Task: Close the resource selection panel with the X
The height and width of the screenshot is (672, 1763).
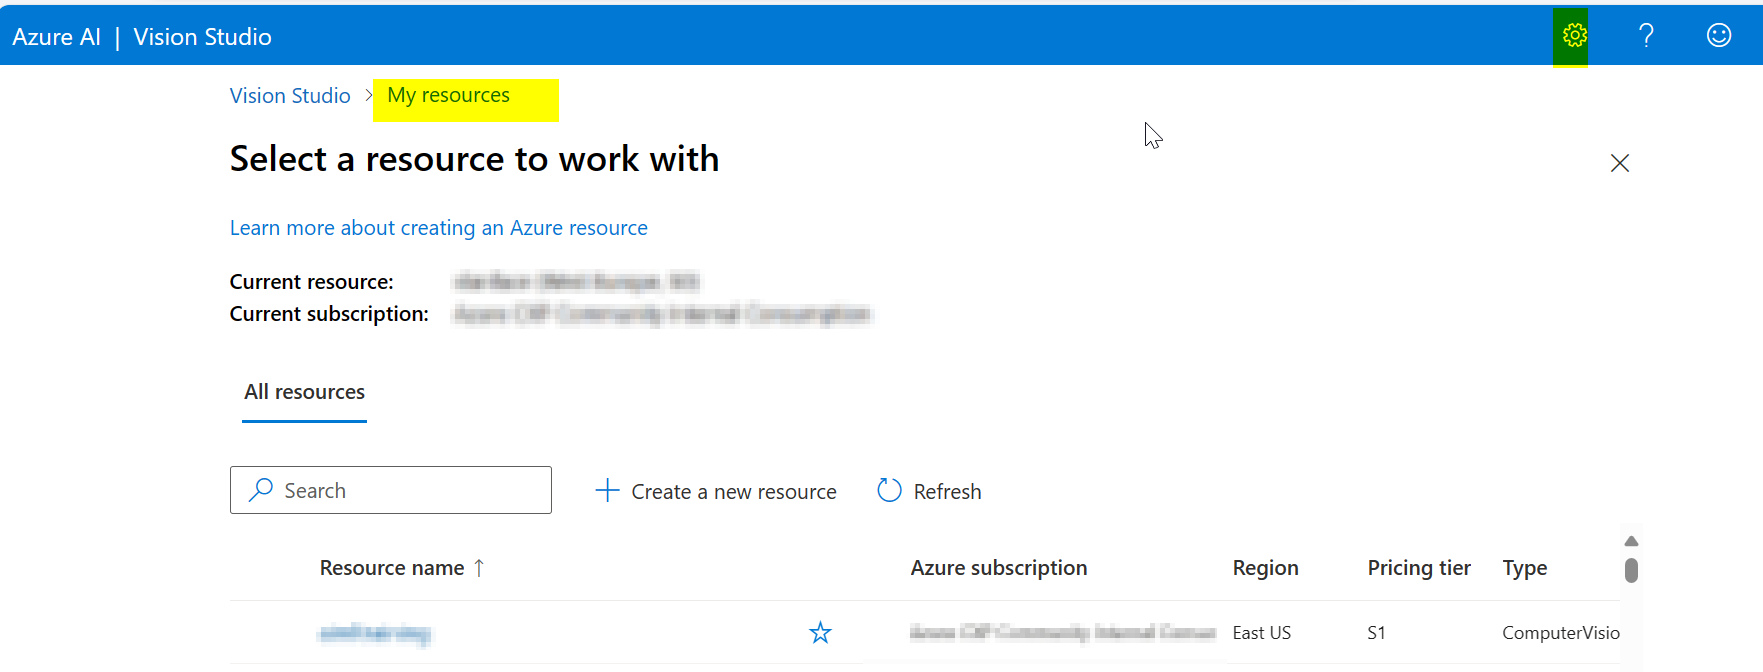Action: pyautogui.click(x=1620, y=162)
